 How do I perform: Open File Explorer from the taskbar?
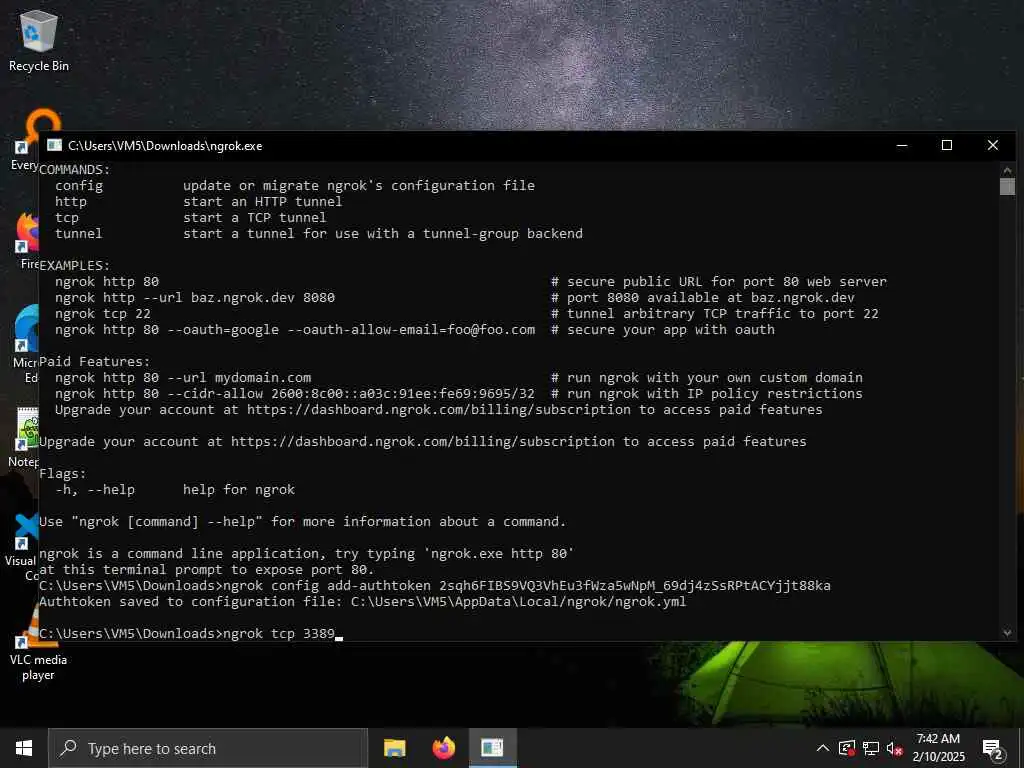tap(394, 748)
